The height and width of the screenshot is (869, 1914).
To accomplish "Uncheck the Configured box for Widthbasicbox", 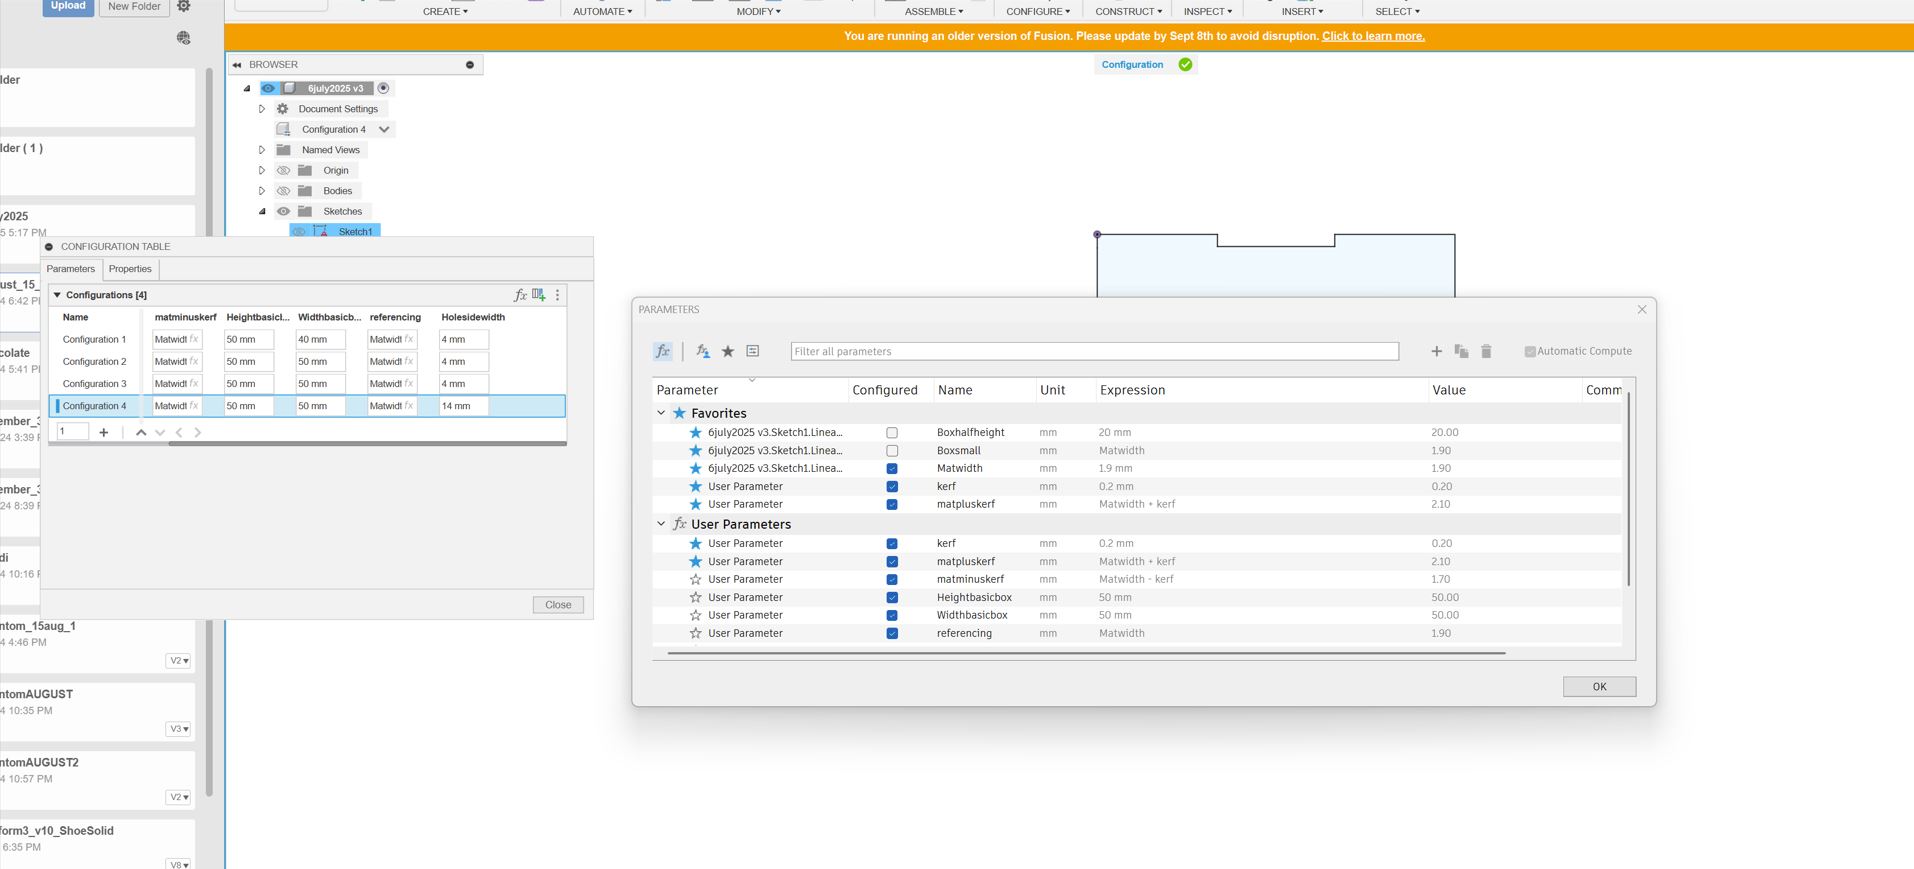I will [892, 616].
